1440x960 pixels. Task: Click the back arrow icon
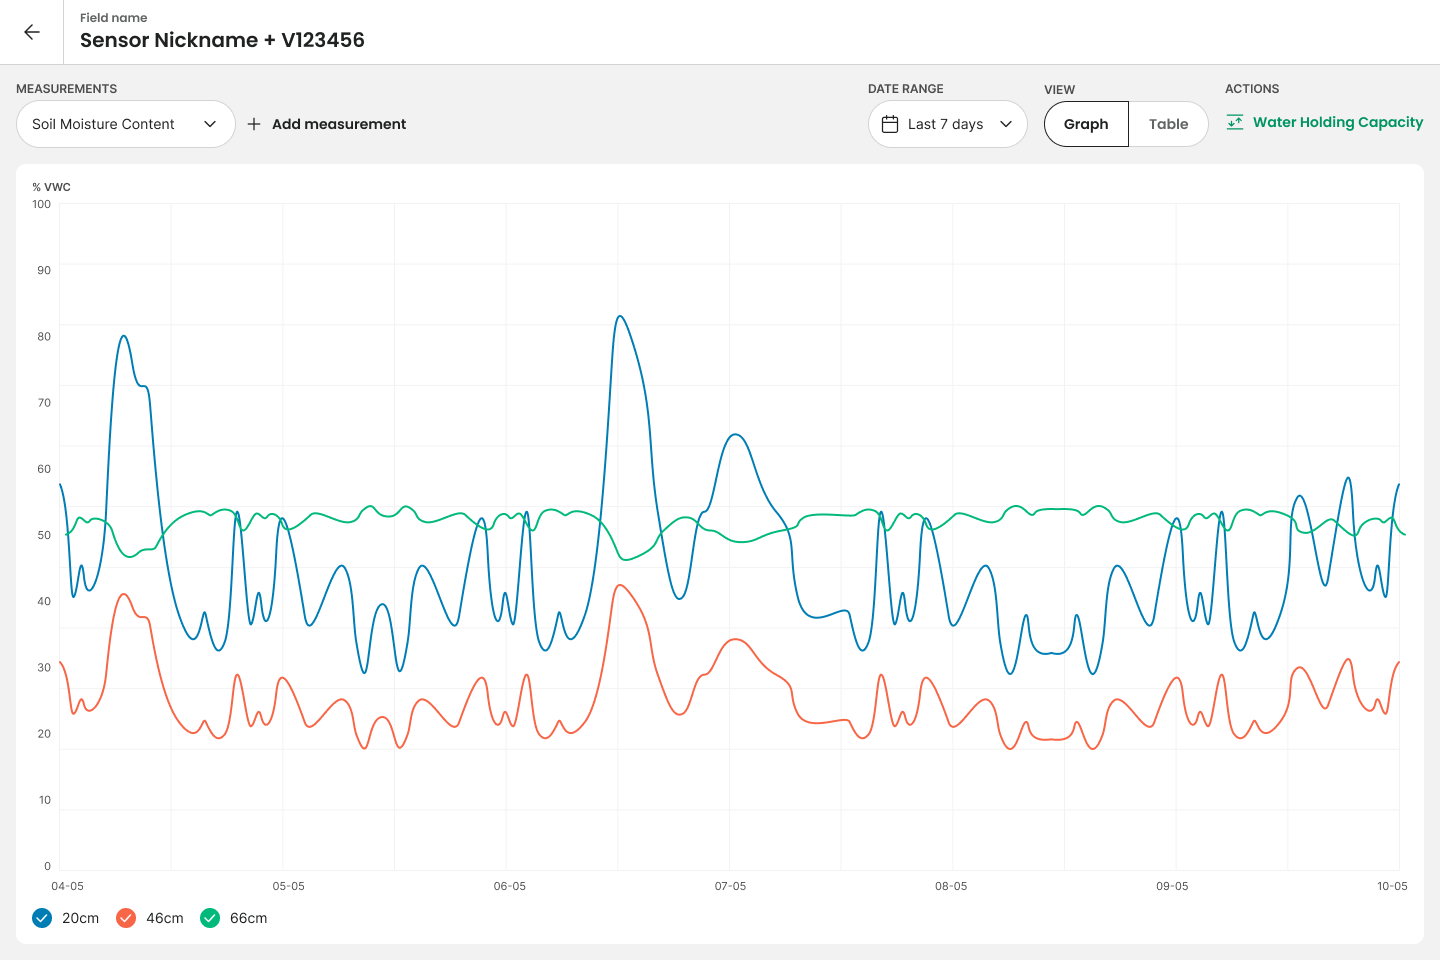[32, 32]
